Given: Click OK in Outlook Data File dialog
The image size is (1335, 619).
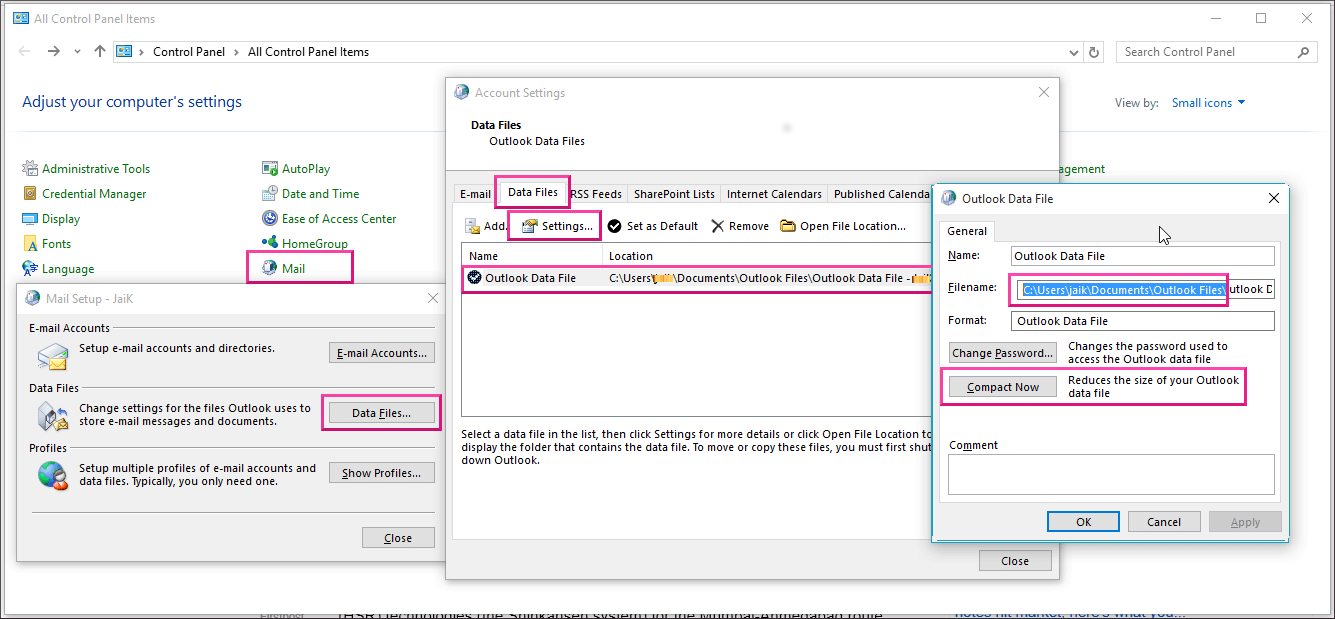Looking at the screenshot, I should click(1083, 522).
